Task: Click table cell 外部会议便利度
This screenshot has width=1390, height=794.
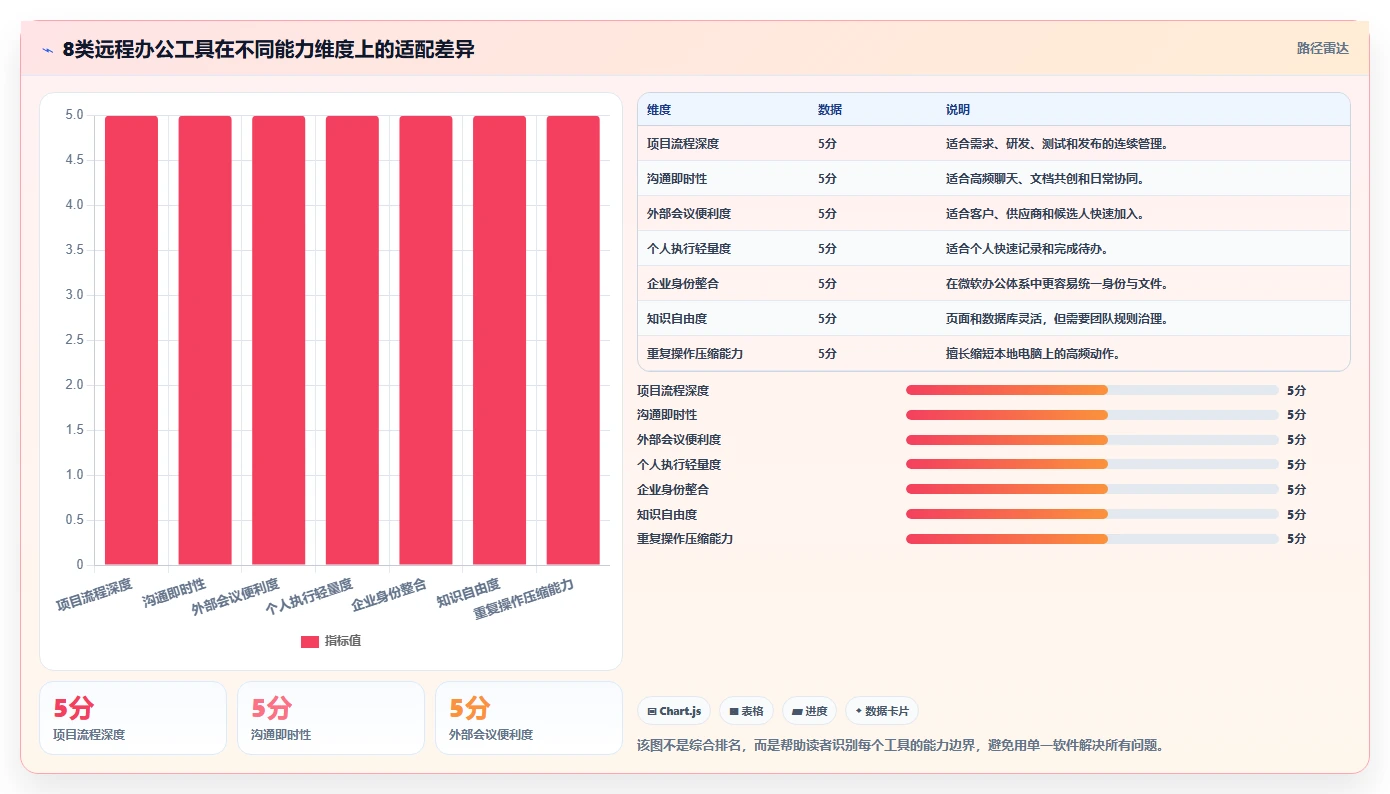Action: [689, 214]
